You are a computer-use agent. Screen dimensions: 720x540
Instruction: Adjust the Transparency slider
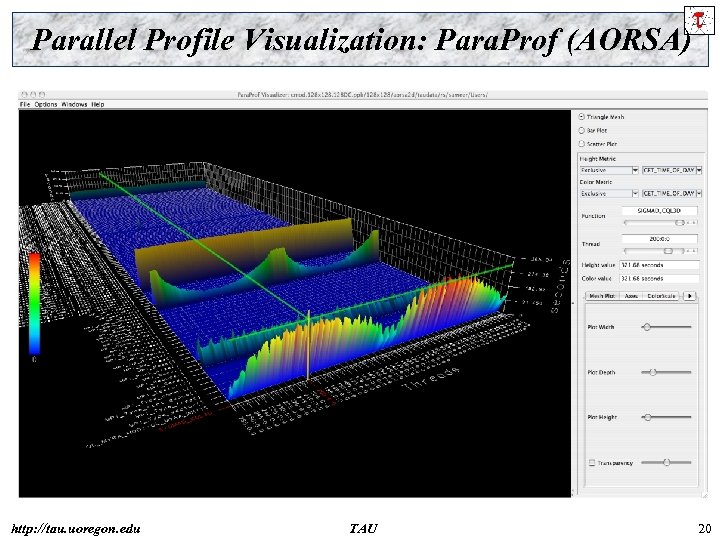666,462
